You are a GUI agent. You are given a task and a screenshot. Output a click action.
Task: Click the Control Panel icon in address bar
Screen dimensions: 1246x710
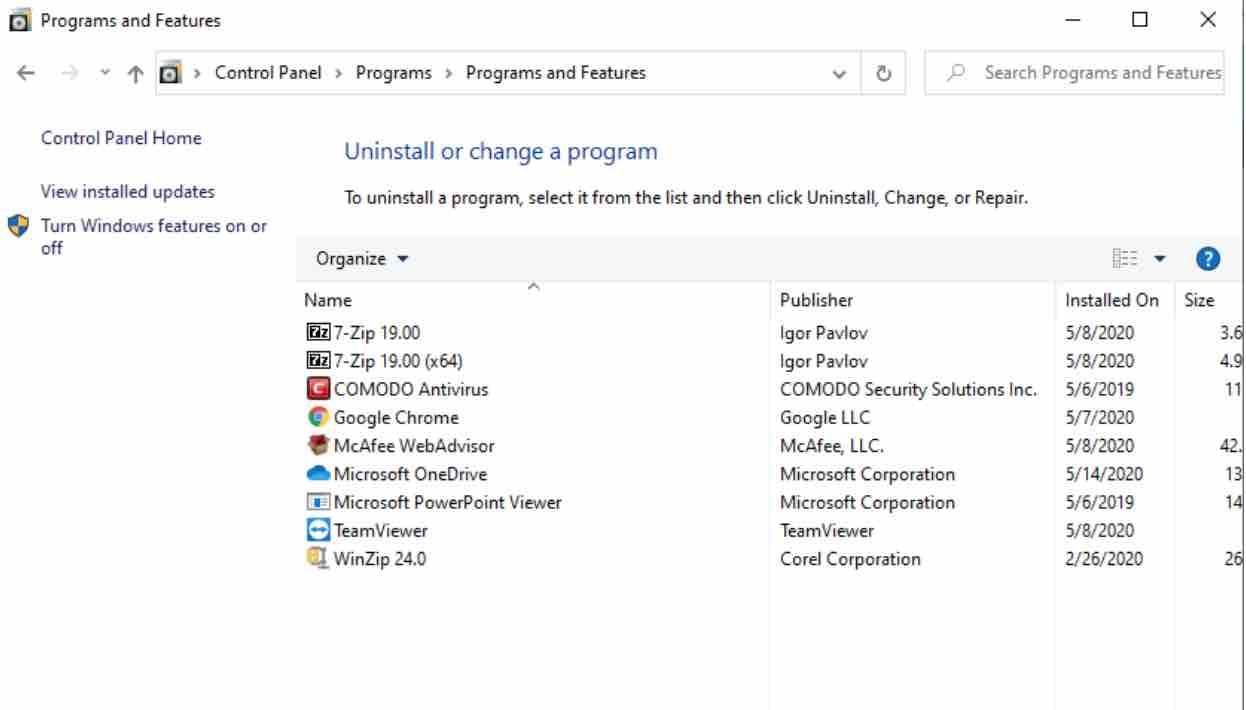(x=172, y=73)
